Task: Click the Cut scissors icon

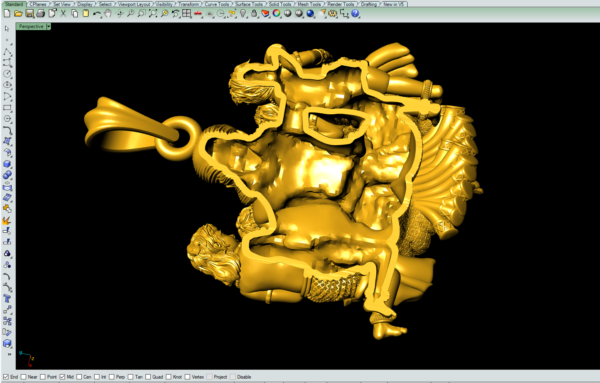Action: [x=63, y=14]
